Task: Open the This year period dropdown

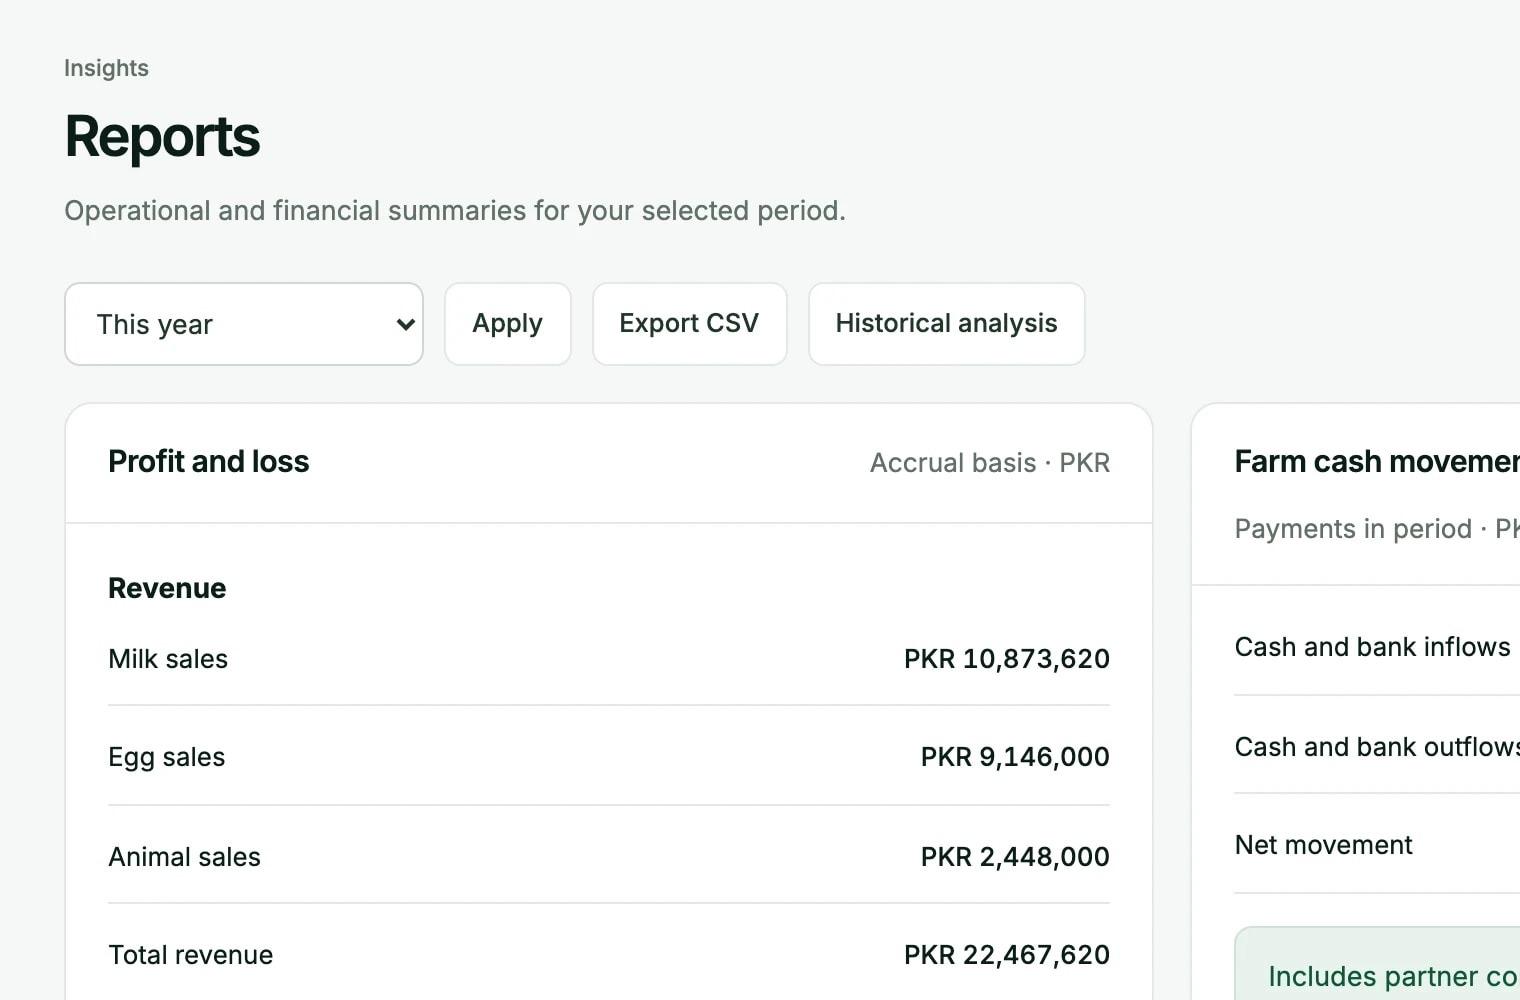Action: [x=244, y=324]
